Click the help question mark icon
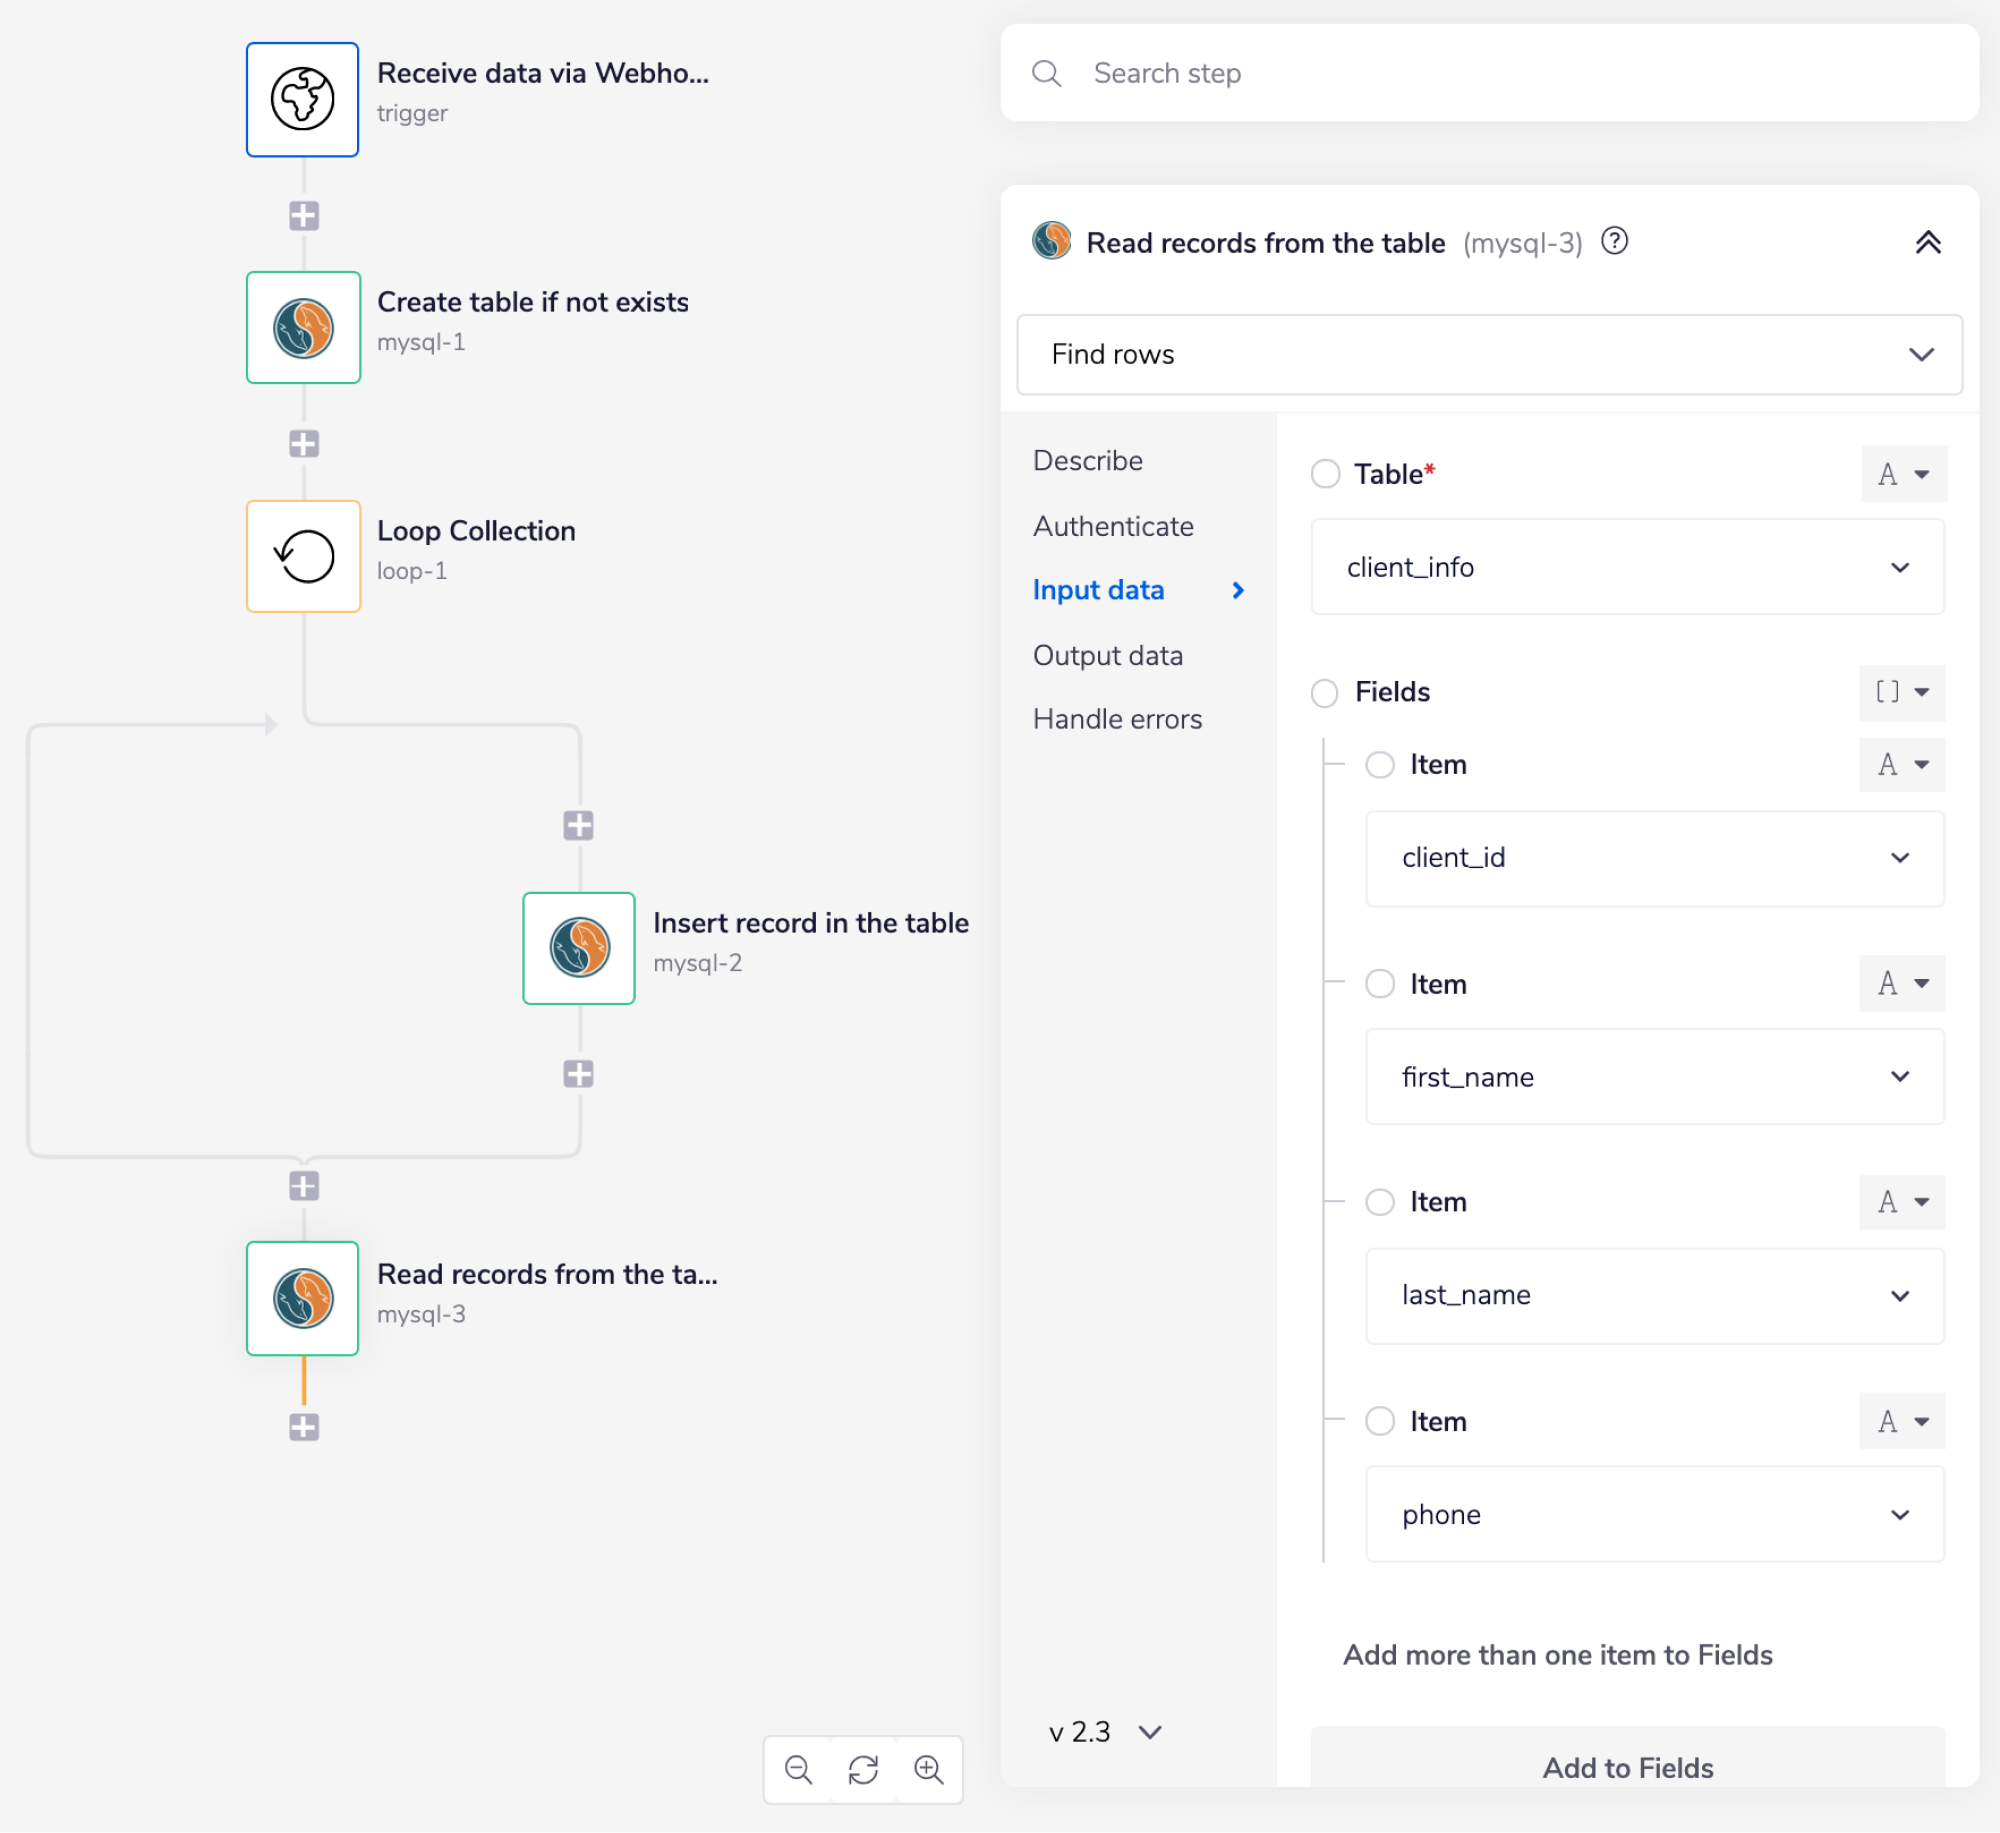 1614,241
